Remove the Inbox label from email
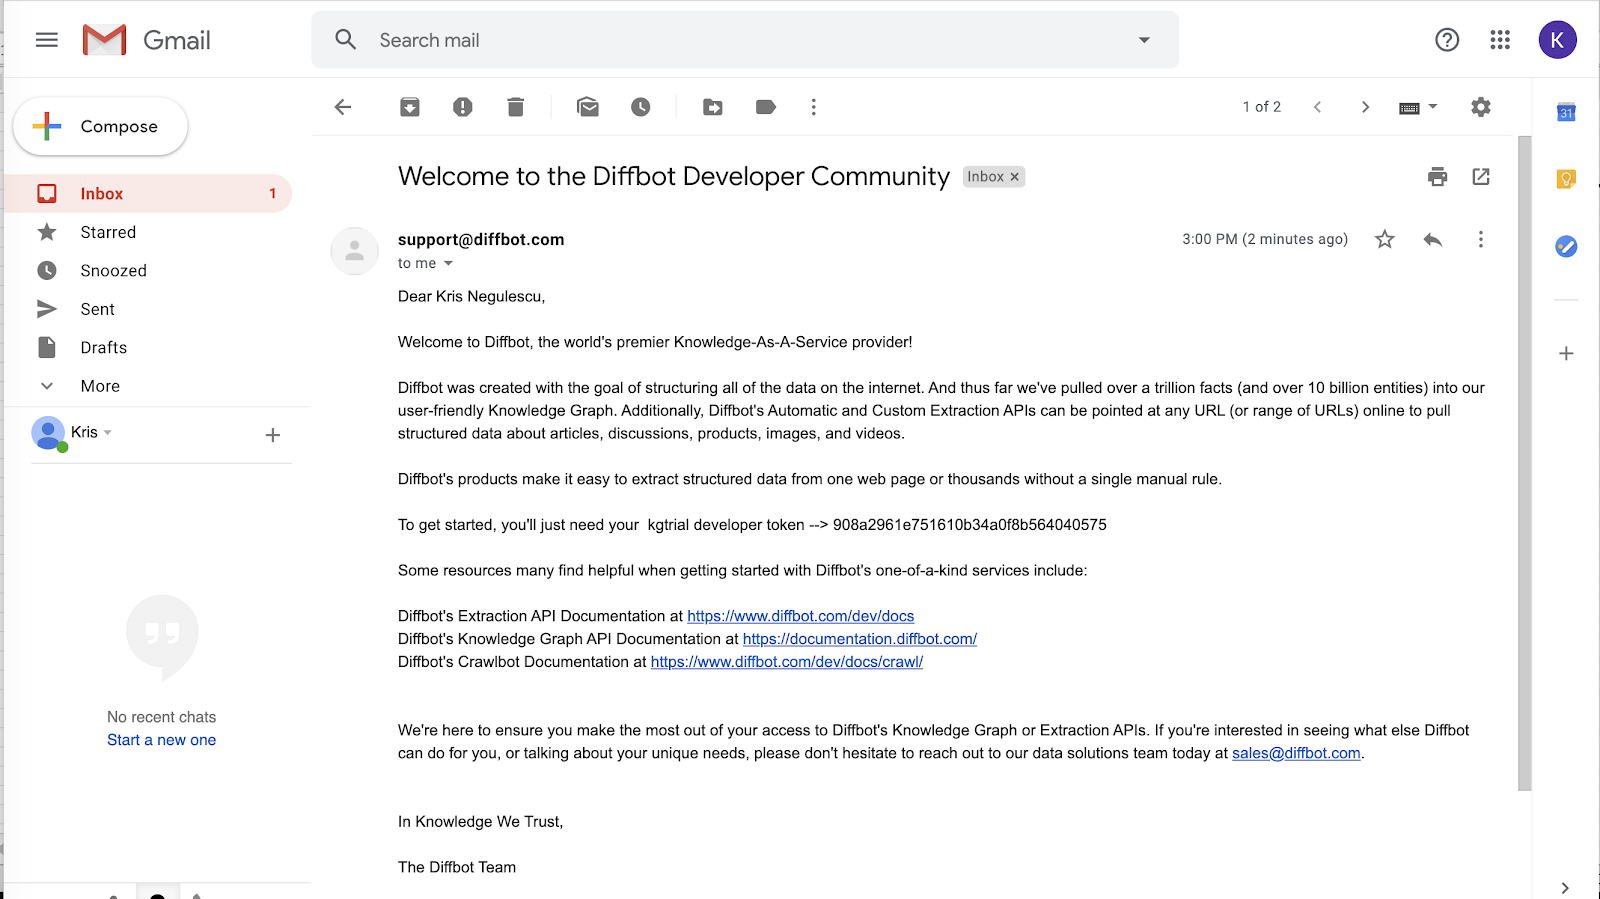1600x899 pixels. (1015, 177)
